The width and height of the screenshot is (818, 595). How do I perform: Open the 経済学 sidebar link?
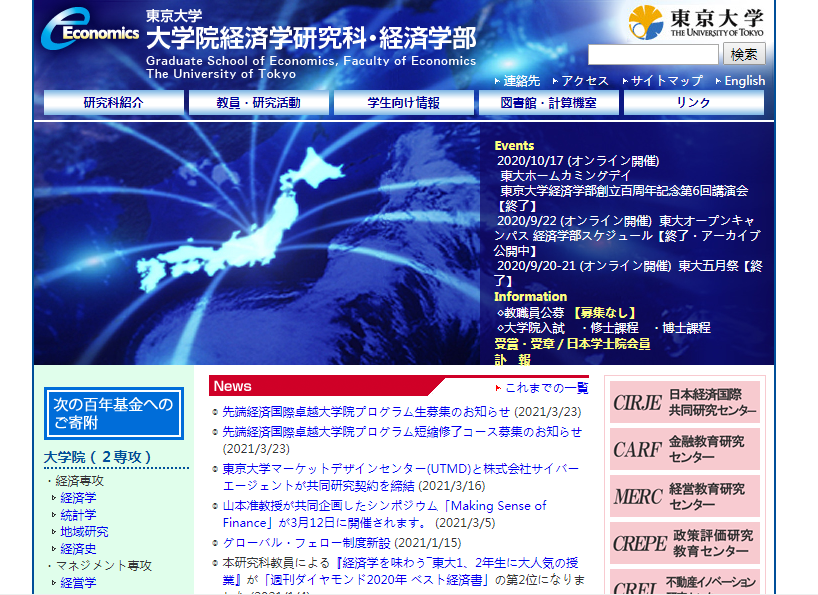click(x=78, y=498)
